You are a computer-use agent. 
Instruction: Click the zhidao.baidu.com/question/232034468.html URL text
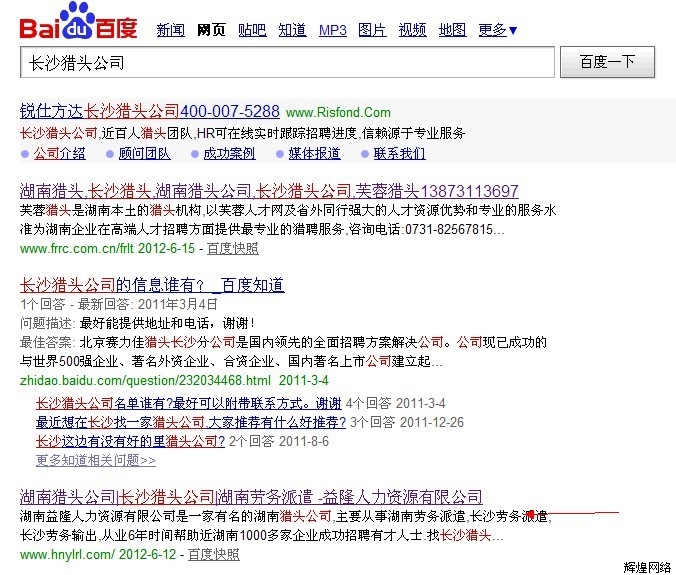145,381
